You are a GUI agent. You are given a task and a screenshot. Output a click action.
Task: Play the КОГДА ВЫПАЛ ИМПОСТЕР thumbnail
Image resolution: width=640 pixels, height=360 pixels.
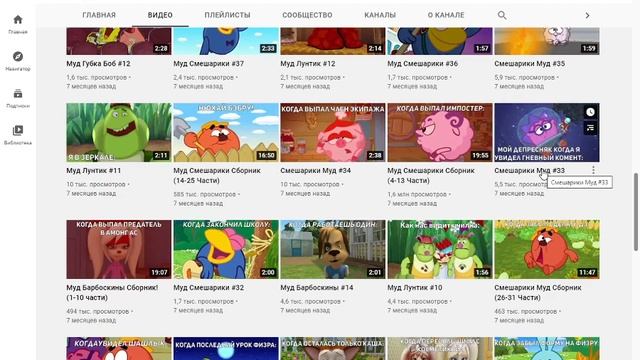pyautogui.click(x=440, y=132)
